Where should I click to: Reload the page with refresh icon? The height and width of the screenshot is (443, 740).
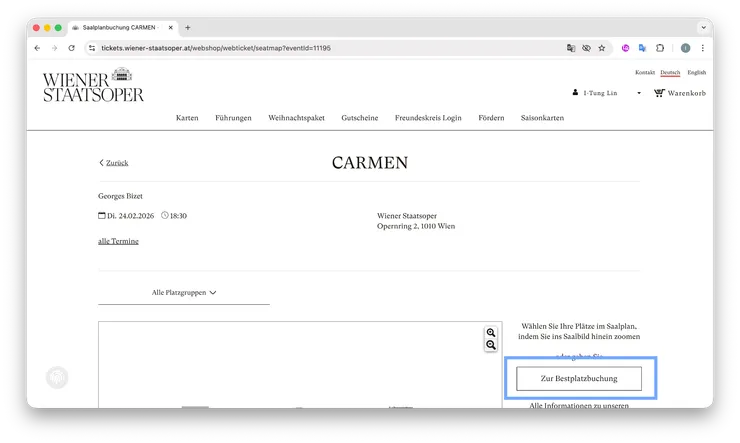(x=71, y=48)
